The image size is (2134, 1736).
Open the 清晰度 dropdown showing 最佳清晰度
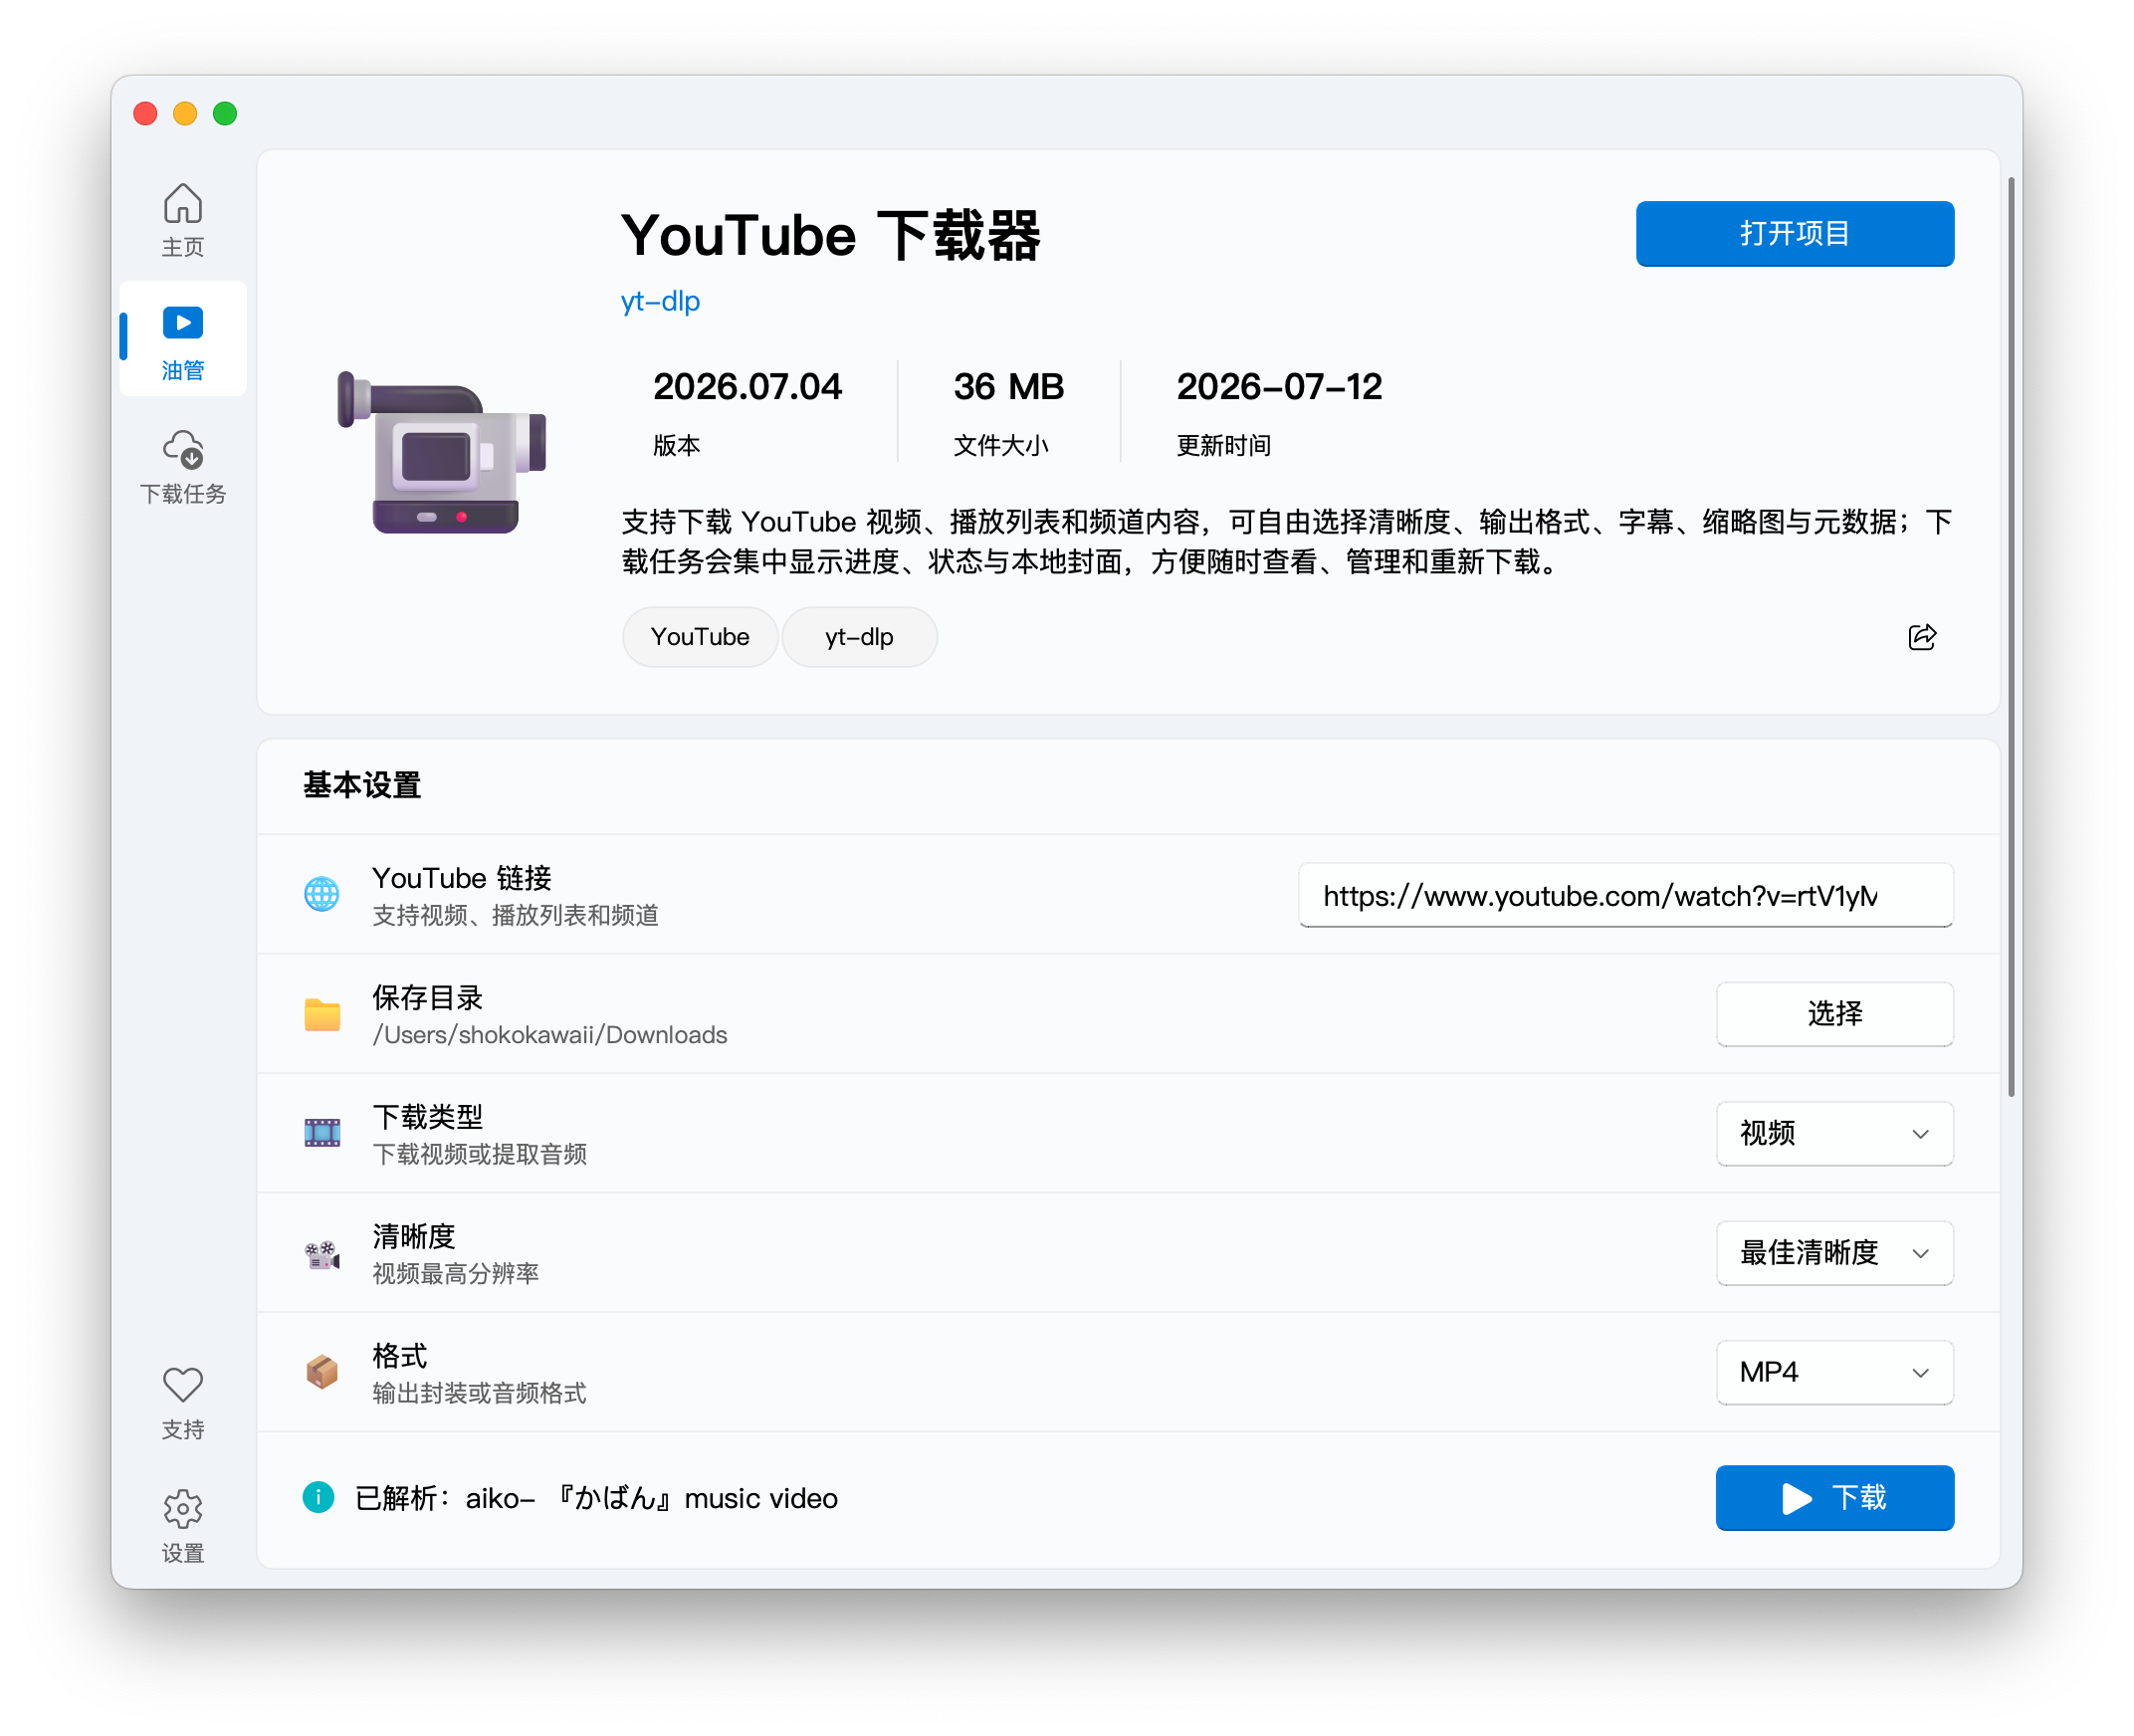[x=1835, y=1253]
